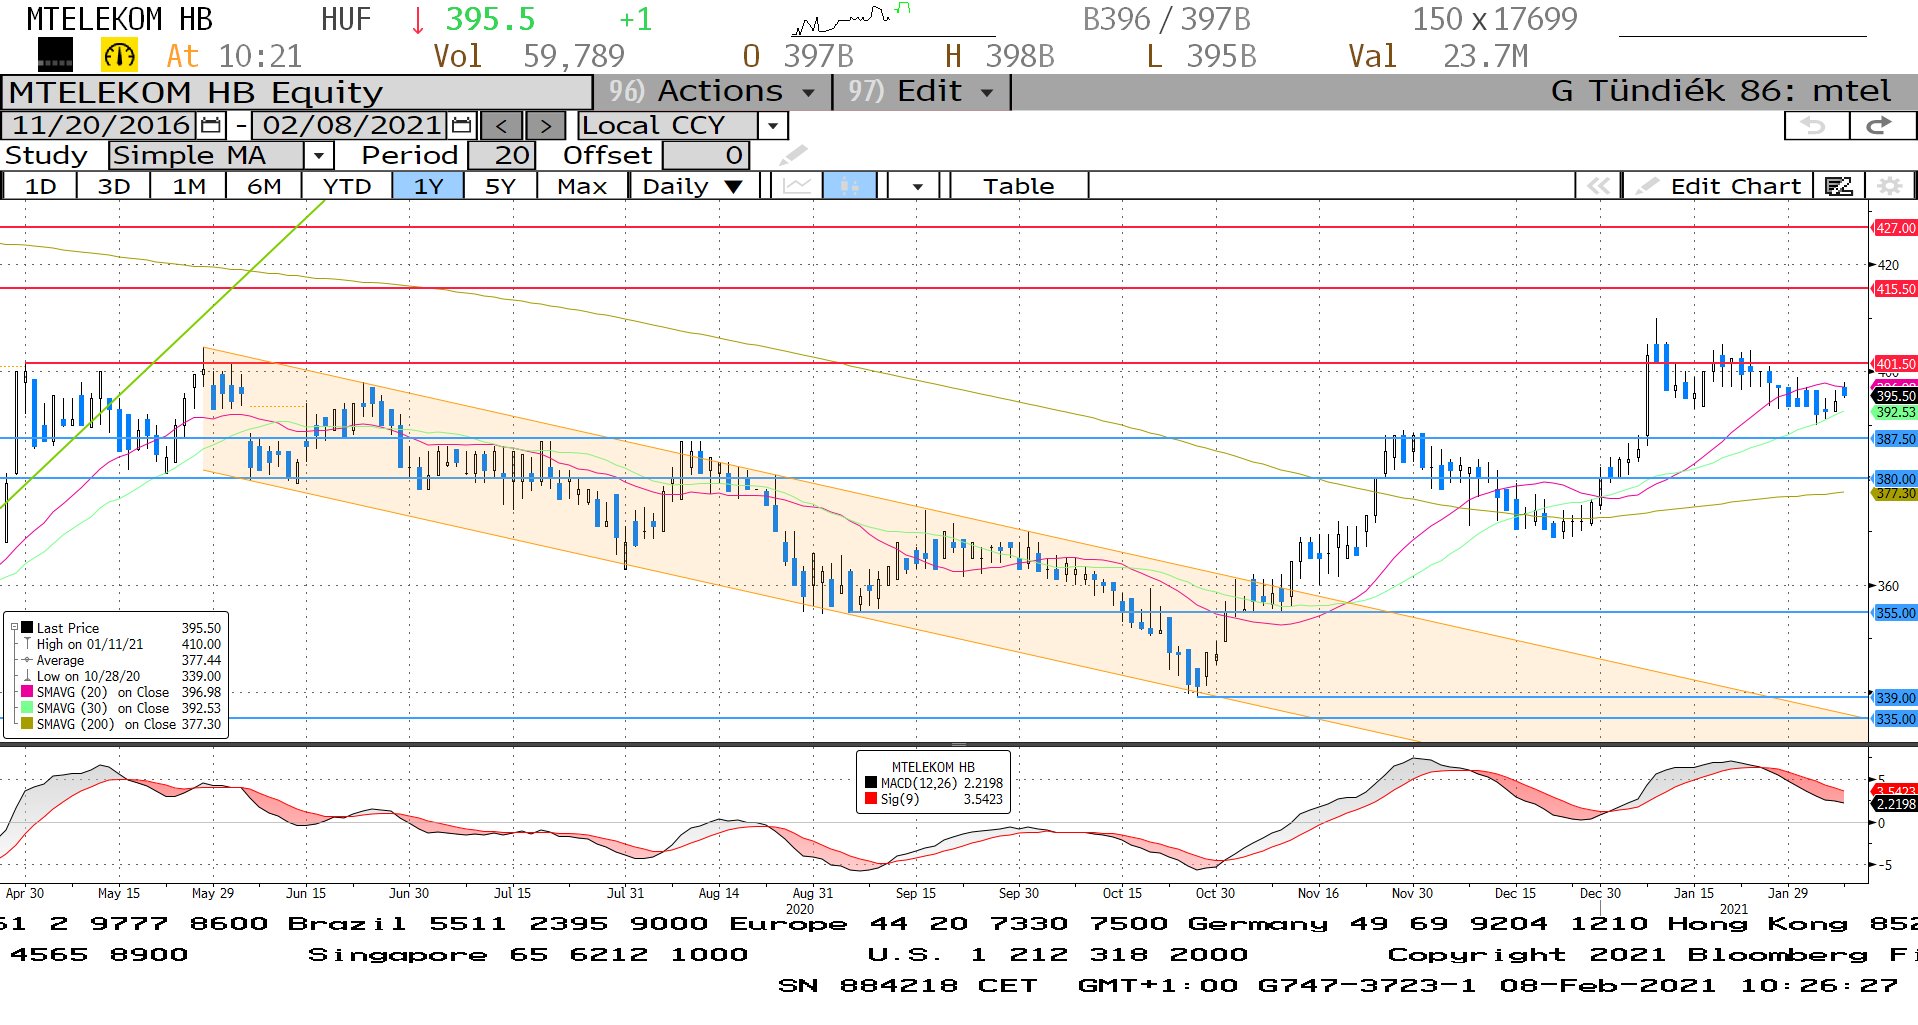Click the SMAVG (200) olive legend swatch

[27, 724]
